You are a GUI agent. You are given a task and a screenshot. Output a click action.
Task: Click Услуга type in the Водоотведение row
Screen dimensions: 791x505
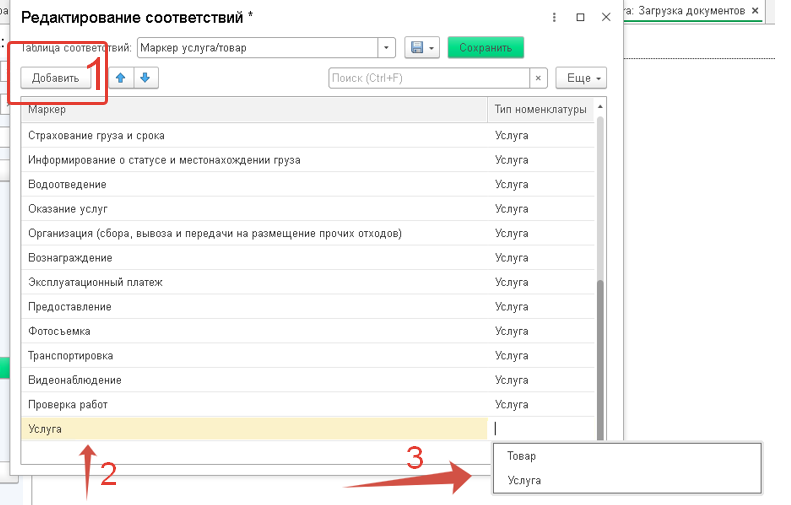[512, 184]
